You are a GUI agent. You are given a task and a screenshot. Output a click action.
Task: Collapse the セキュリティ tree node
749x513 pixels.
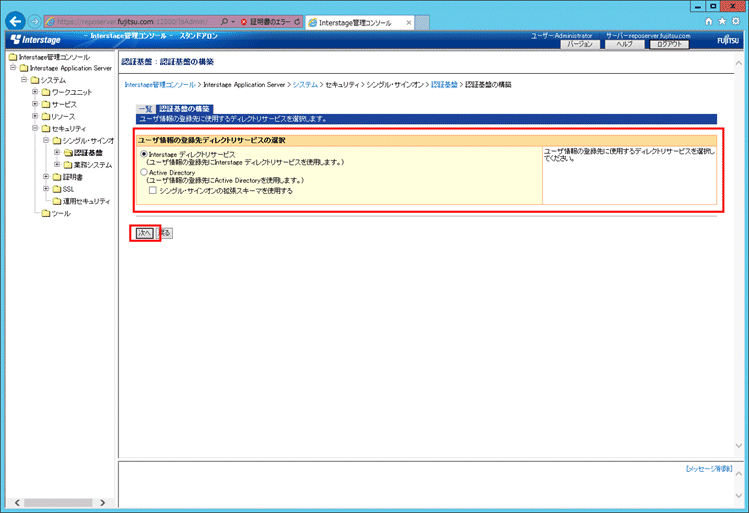coord(35,128)
